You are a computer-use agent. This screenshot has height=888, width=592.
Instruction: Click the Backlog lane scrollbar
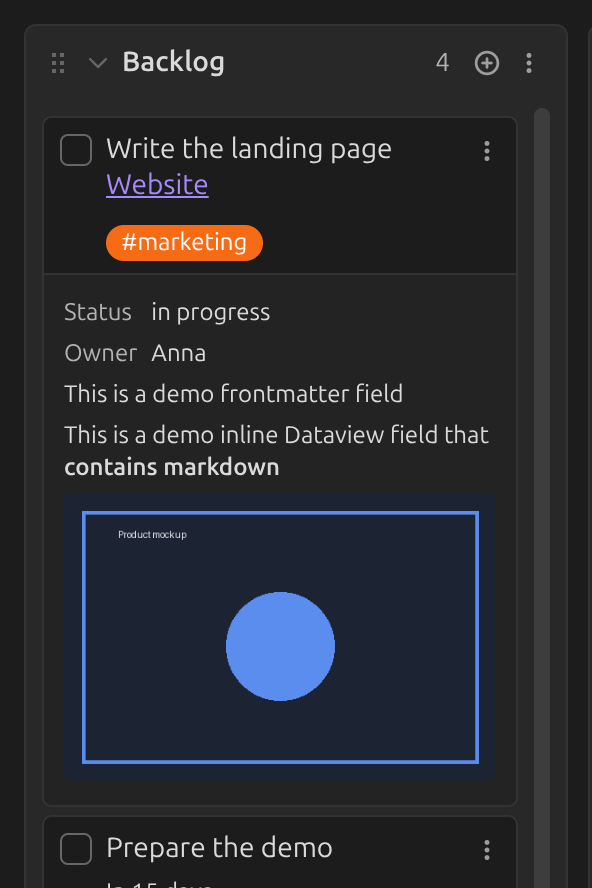(542, 498)
